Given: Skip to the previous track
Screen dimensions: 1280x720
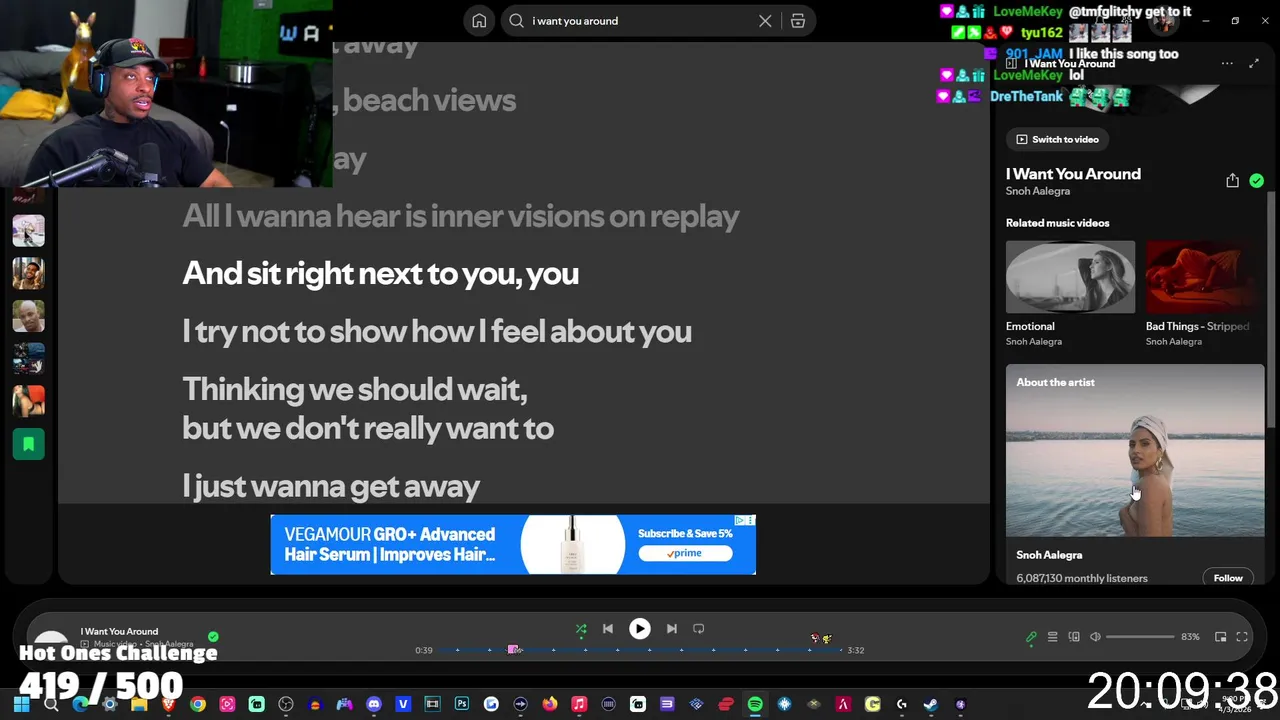Looking at the screenshot, I should [608, 629].
